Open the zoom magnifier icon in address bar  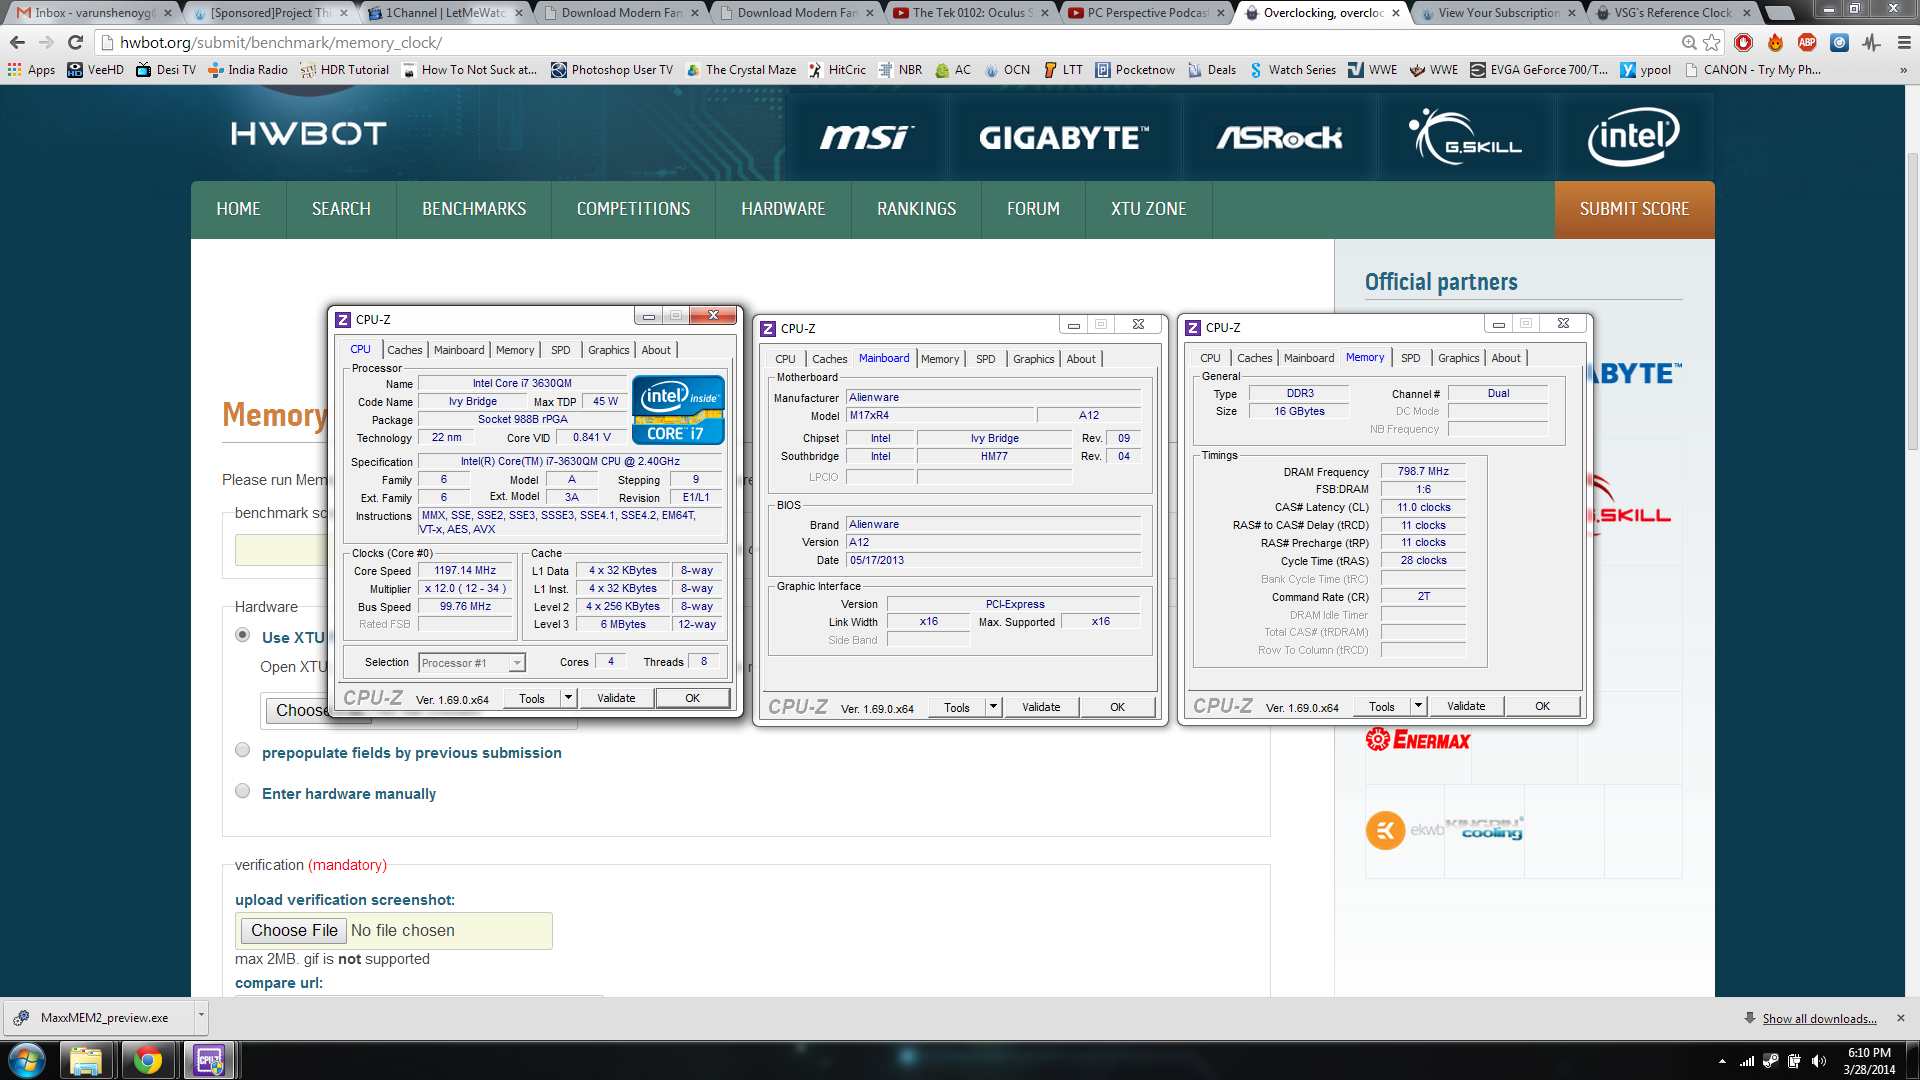tap(1689, 42)
